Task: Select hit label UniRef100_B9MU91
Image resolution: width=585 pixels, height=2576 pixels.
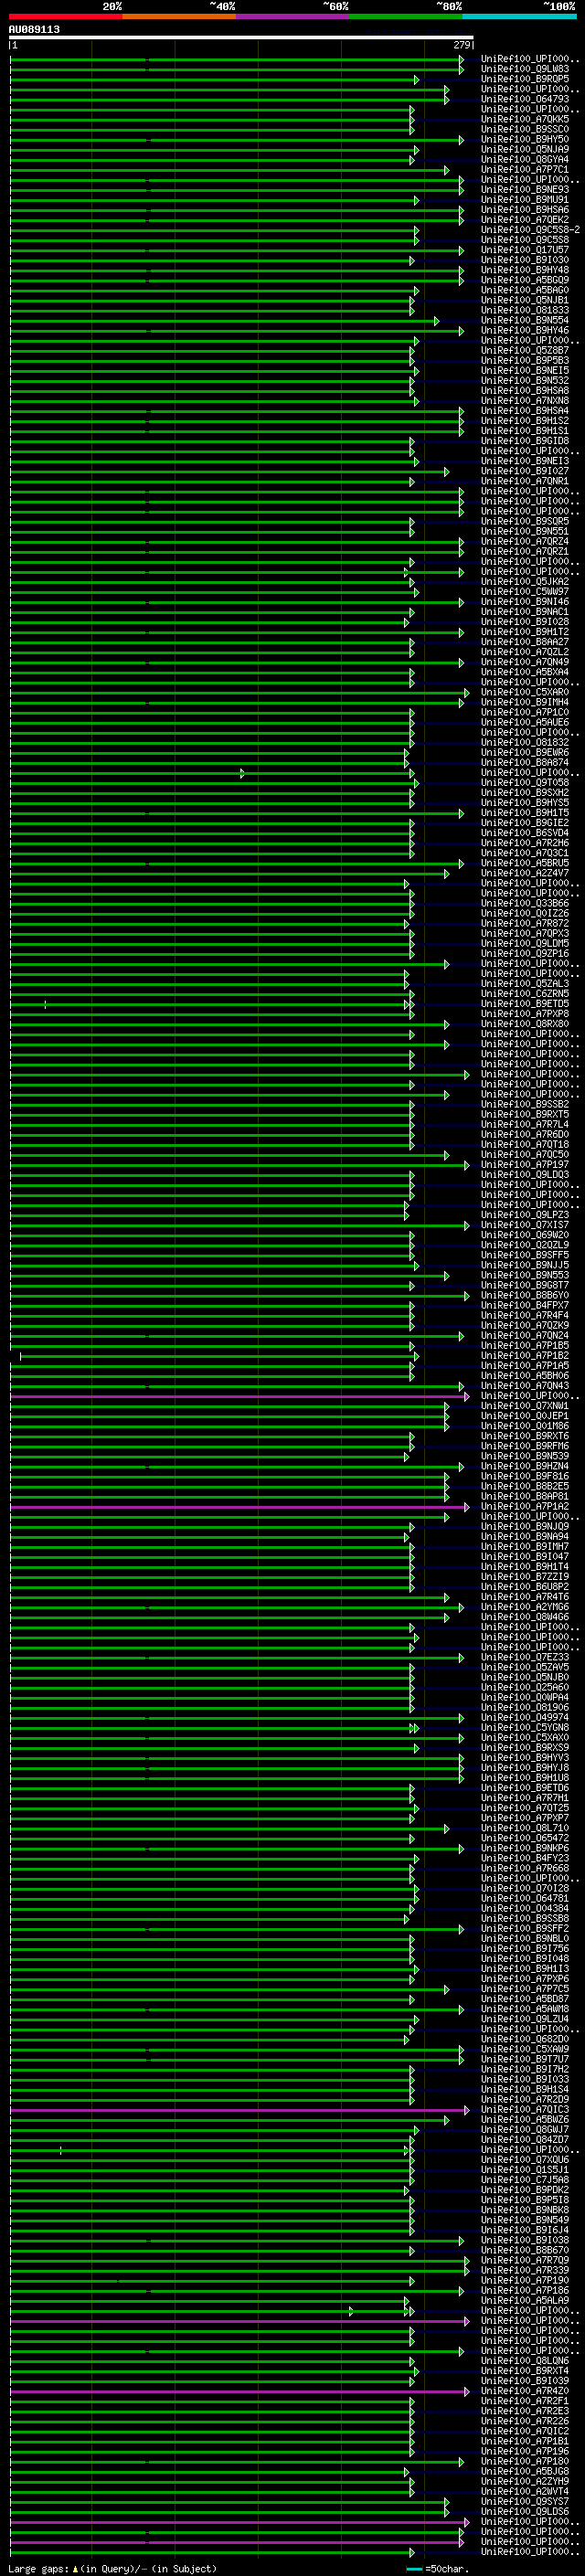Action: pos(525,200)
